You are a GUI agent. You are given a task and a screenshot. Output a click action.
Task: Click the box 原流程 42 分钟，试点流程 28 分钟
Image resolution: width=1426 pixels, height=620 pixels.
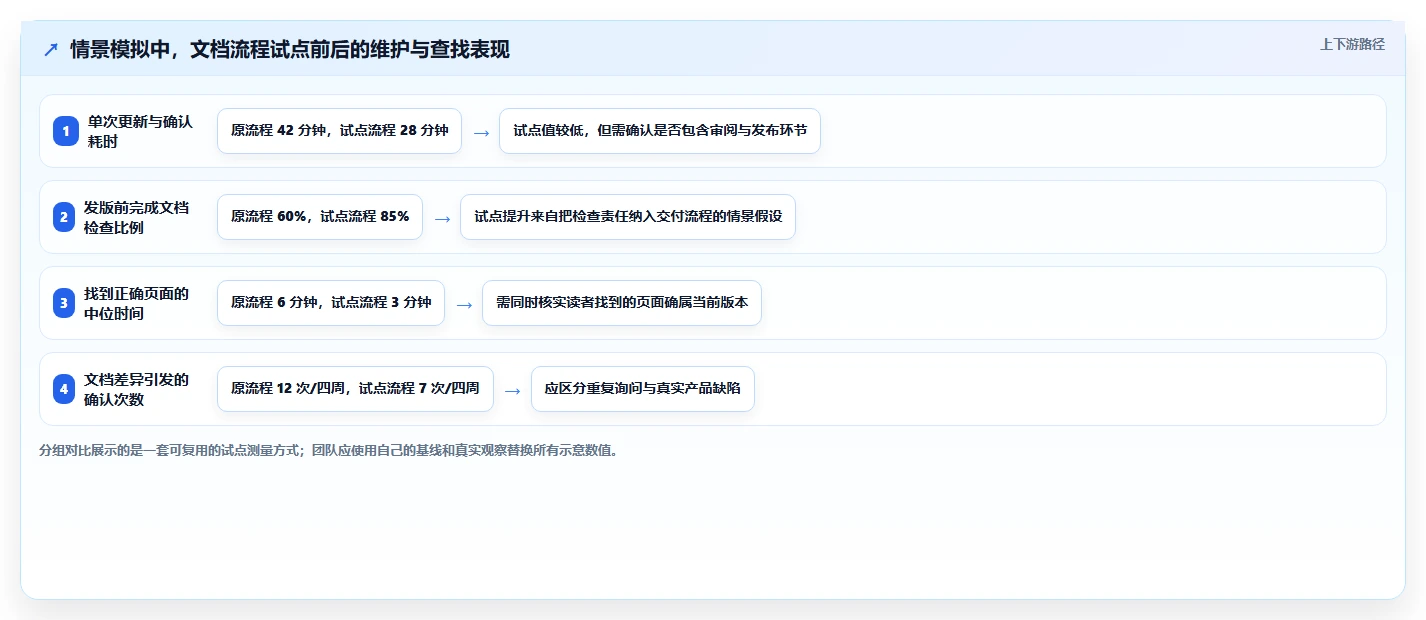339,131
